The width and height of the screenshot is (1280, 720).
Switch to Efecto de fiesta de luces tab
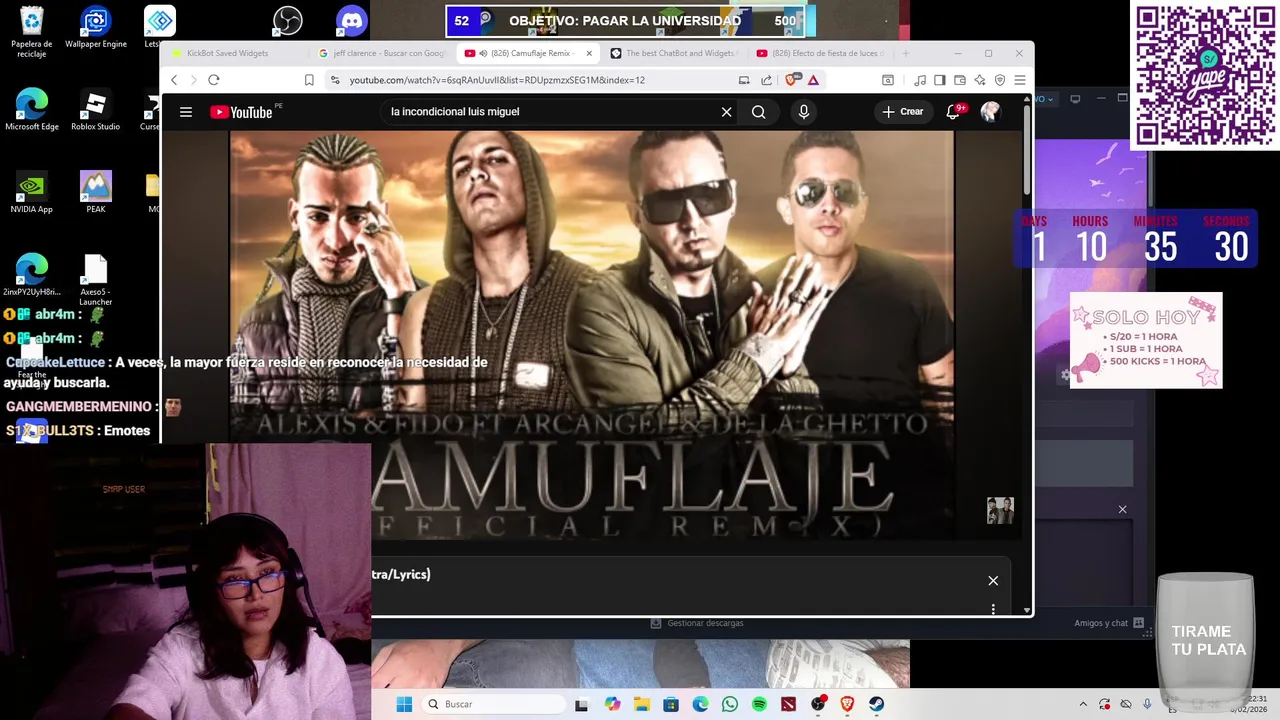(x=820, y=53)
